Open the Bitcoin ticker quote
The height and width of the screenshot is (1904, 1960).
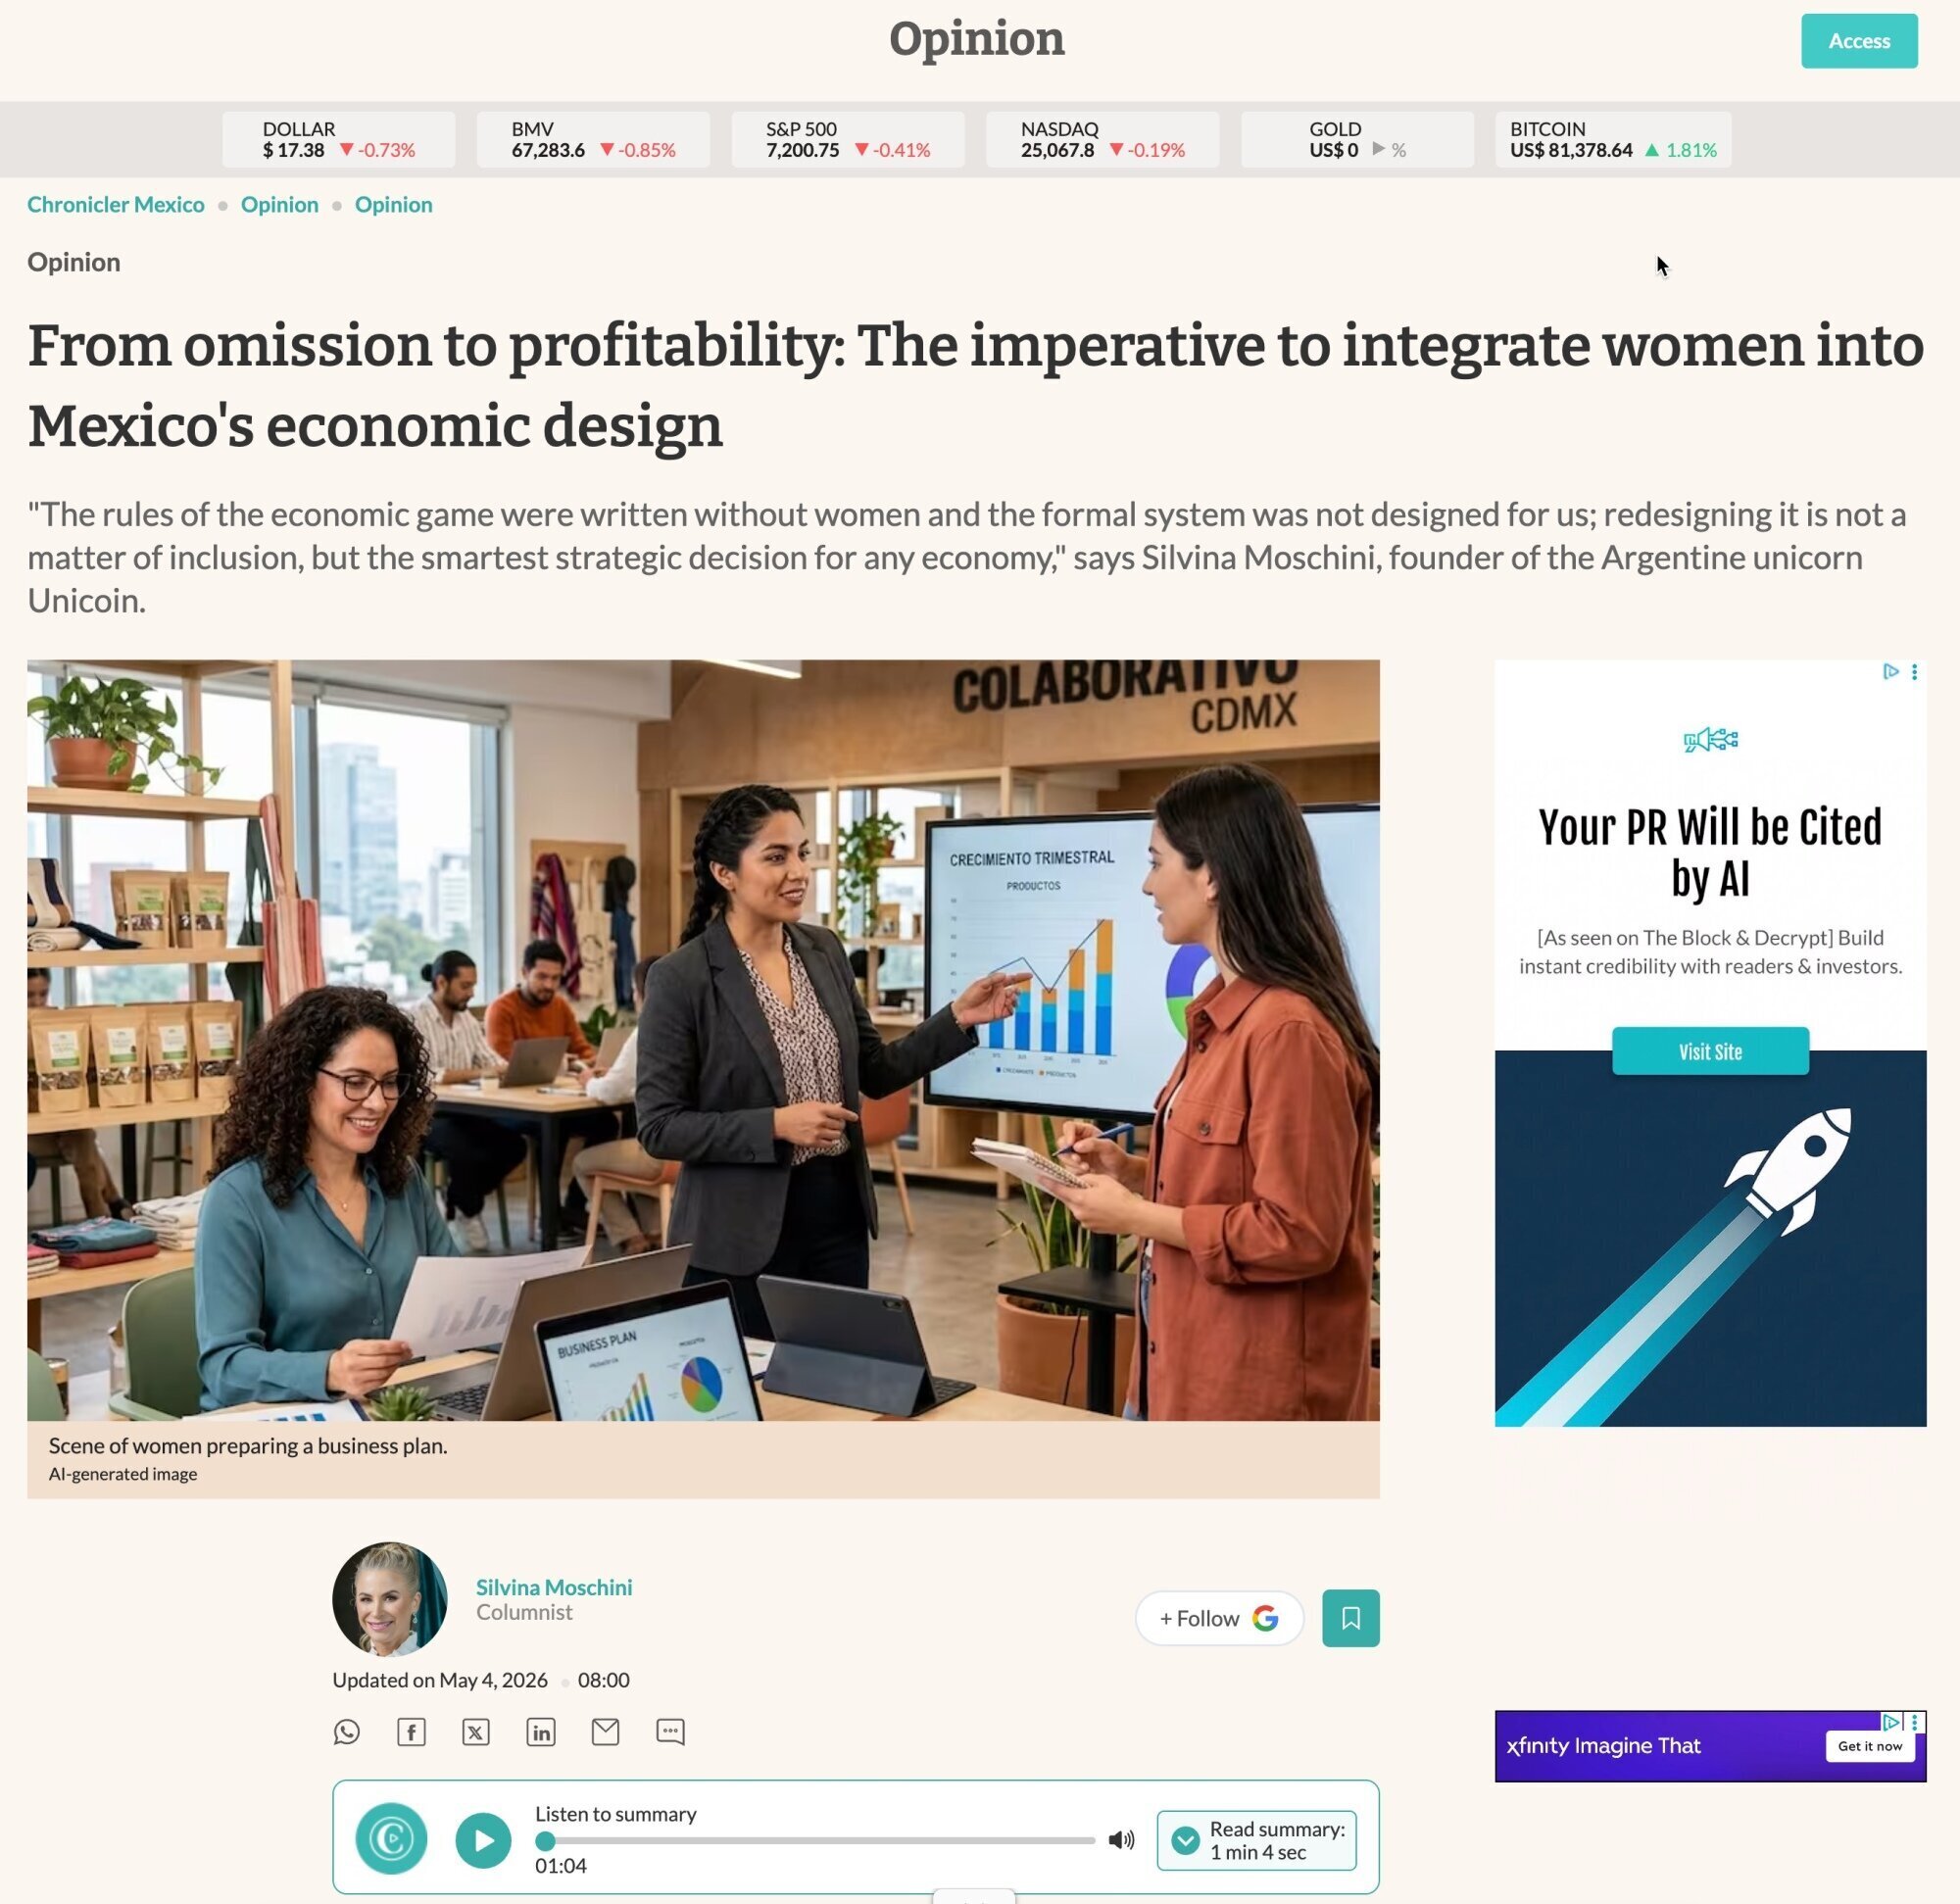click(x=1613, y=139)
